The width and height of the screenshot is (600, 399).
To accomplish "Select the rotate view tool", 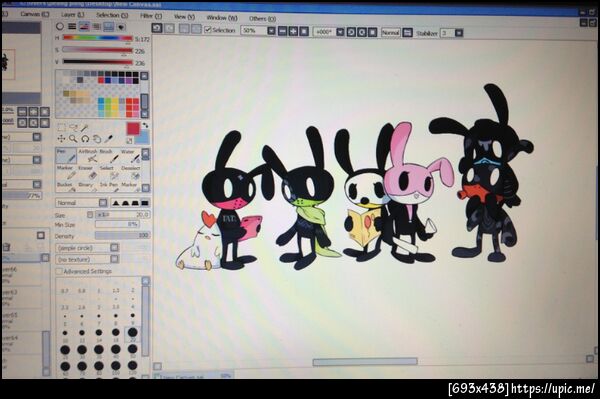I will pos(85,138).
